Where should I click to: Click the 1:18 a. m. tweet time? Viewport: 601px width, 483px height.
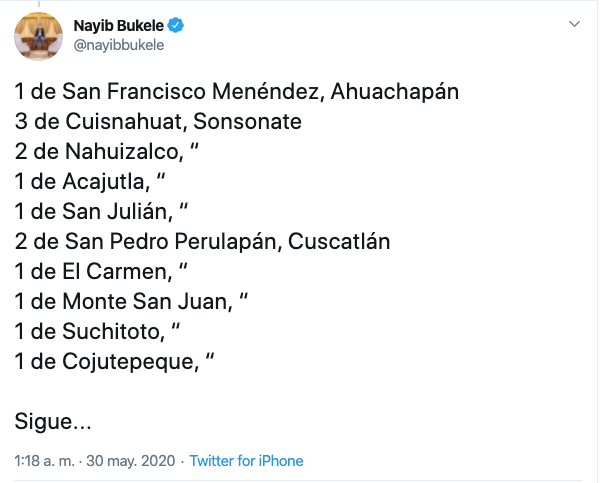pyautogui.click(x=43, y=461)
